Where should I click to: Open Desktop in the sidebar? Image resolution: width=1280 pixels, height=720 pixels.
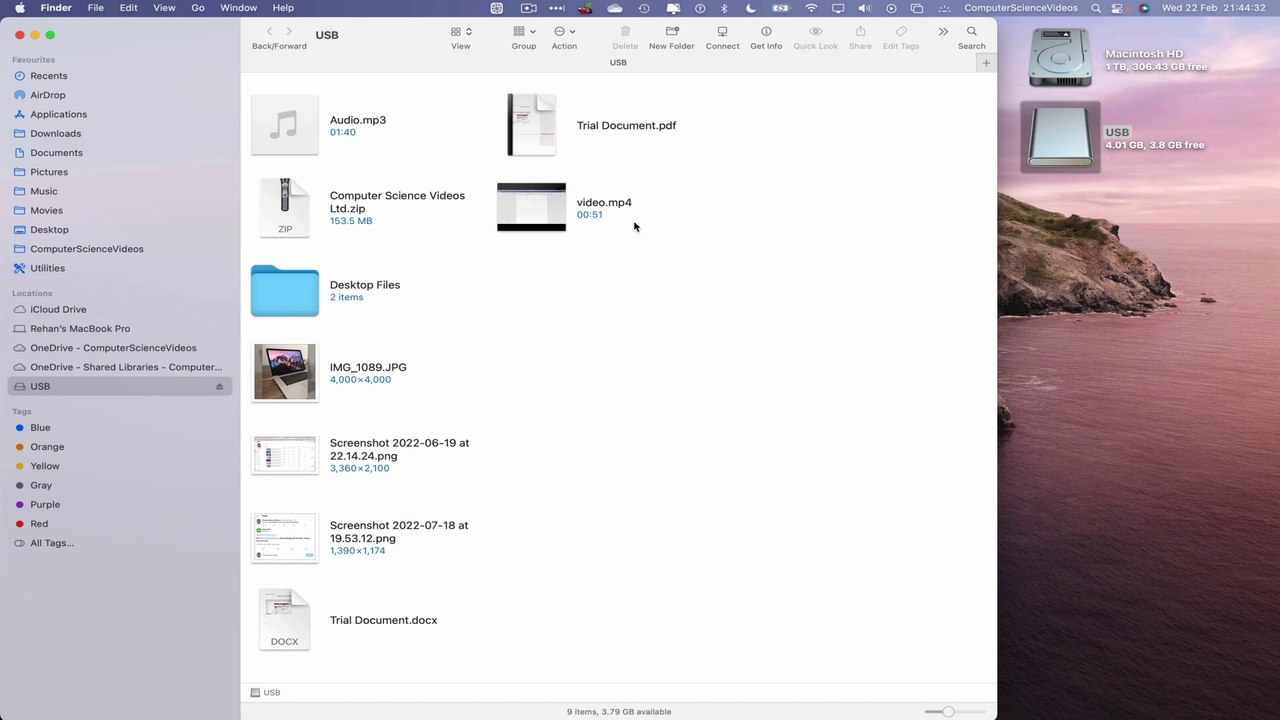[x=119, y=230]
